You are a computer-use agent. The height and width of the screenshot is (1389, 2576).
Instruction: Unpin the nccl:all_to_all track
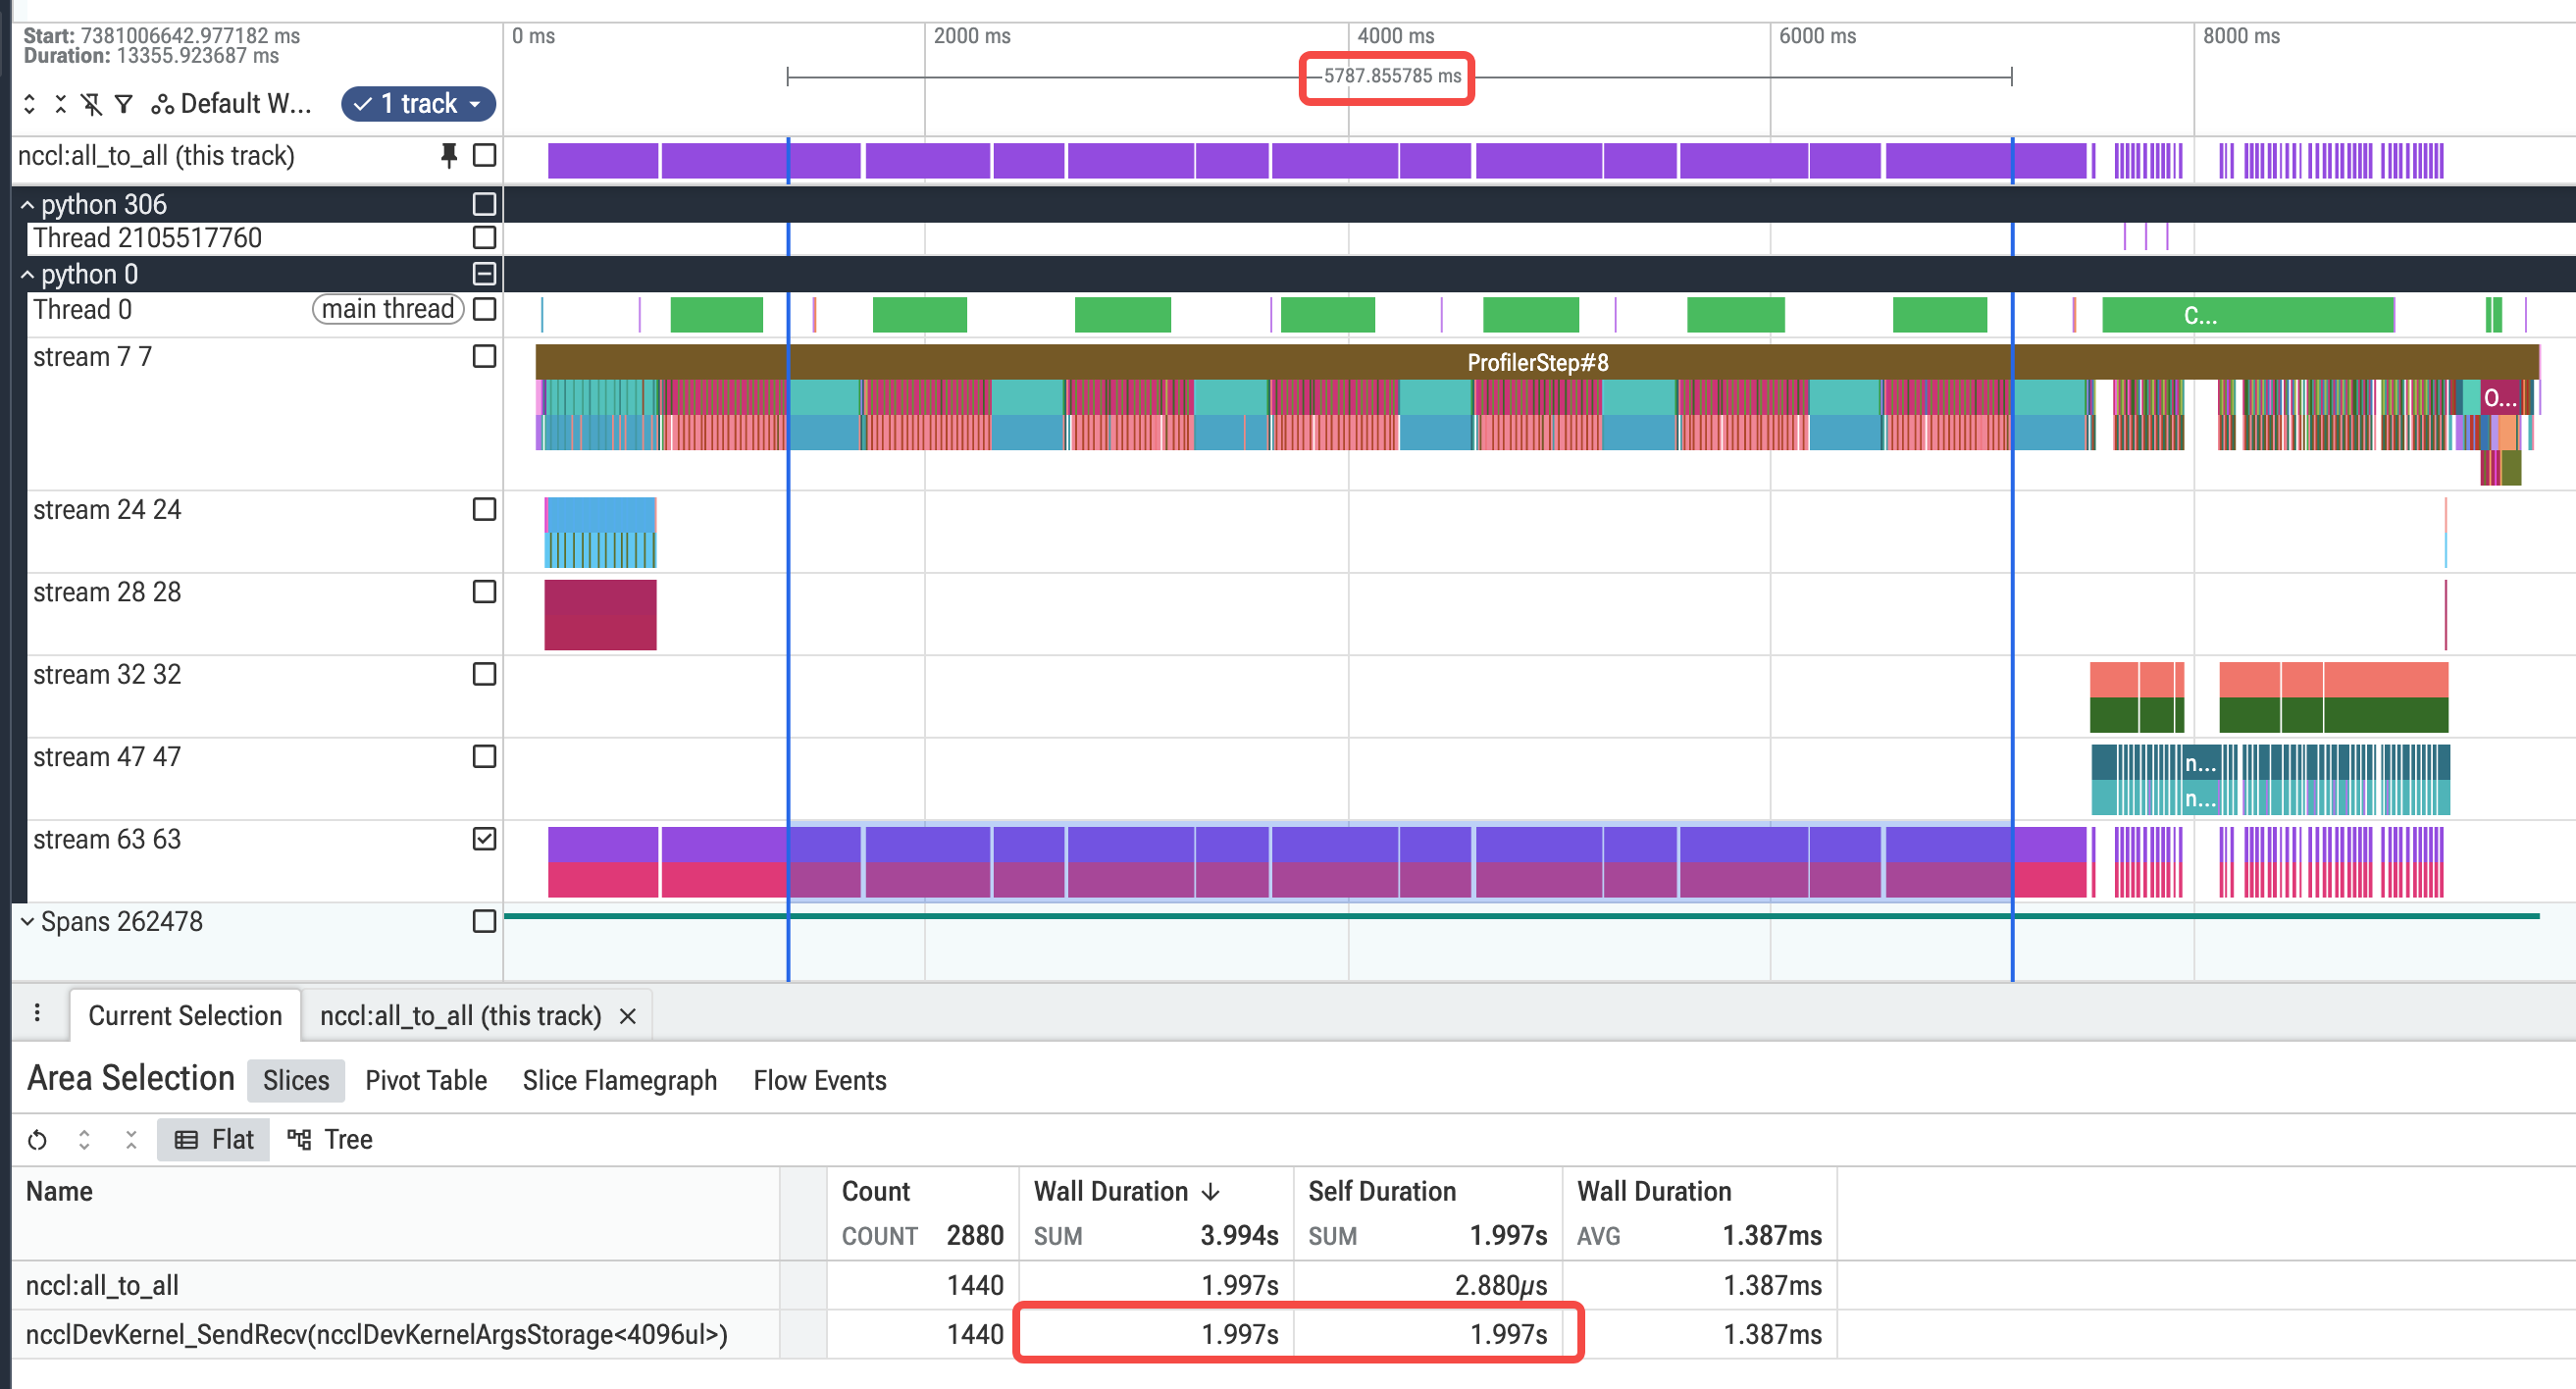click(449, 156)
